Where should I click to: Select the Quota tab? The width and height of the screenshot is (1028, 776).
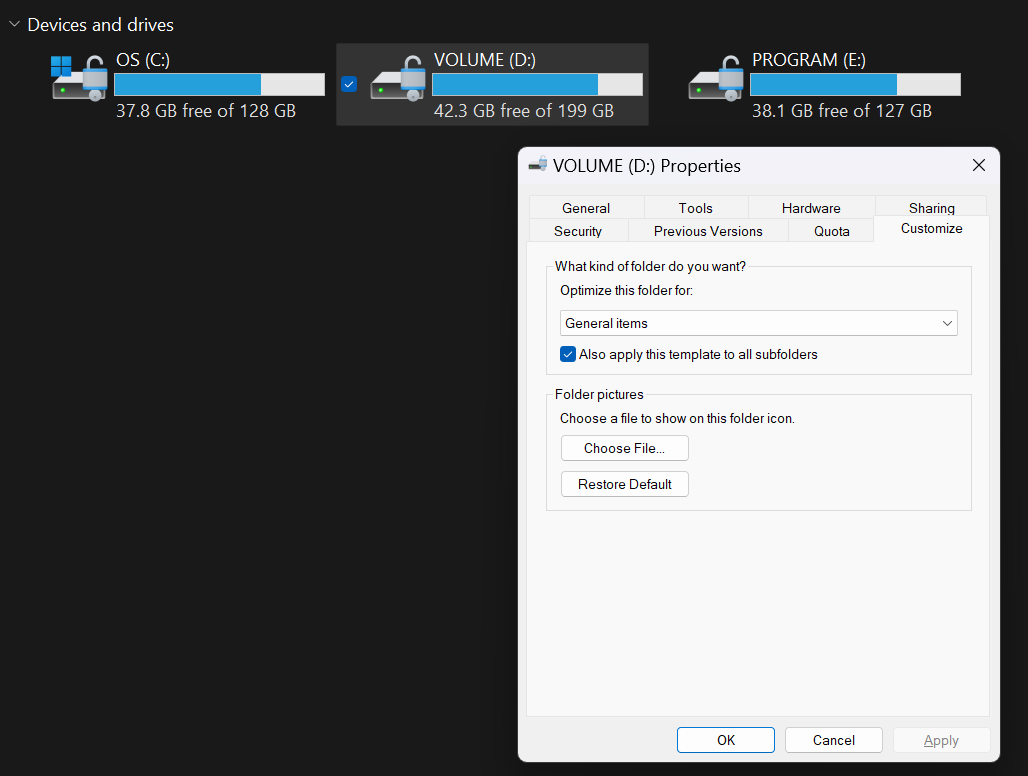pyautogui.click(x=831, y=231)
